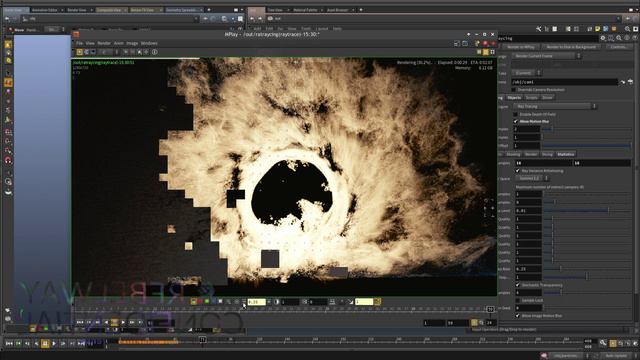Disable the Allow Motion Blur checkbox
640x360 pixels.
click(516, 121)
